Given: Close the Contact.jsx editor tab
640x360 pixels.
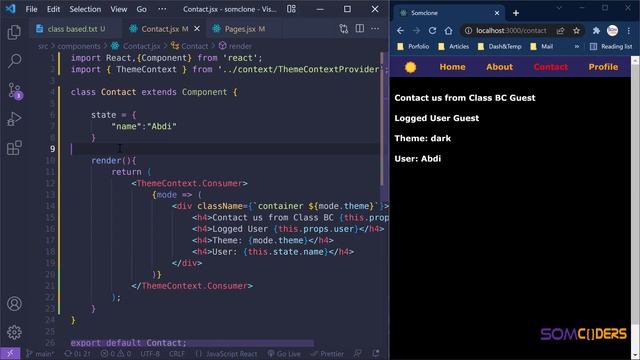Looking at the screenshot, I should click(197, 29).
